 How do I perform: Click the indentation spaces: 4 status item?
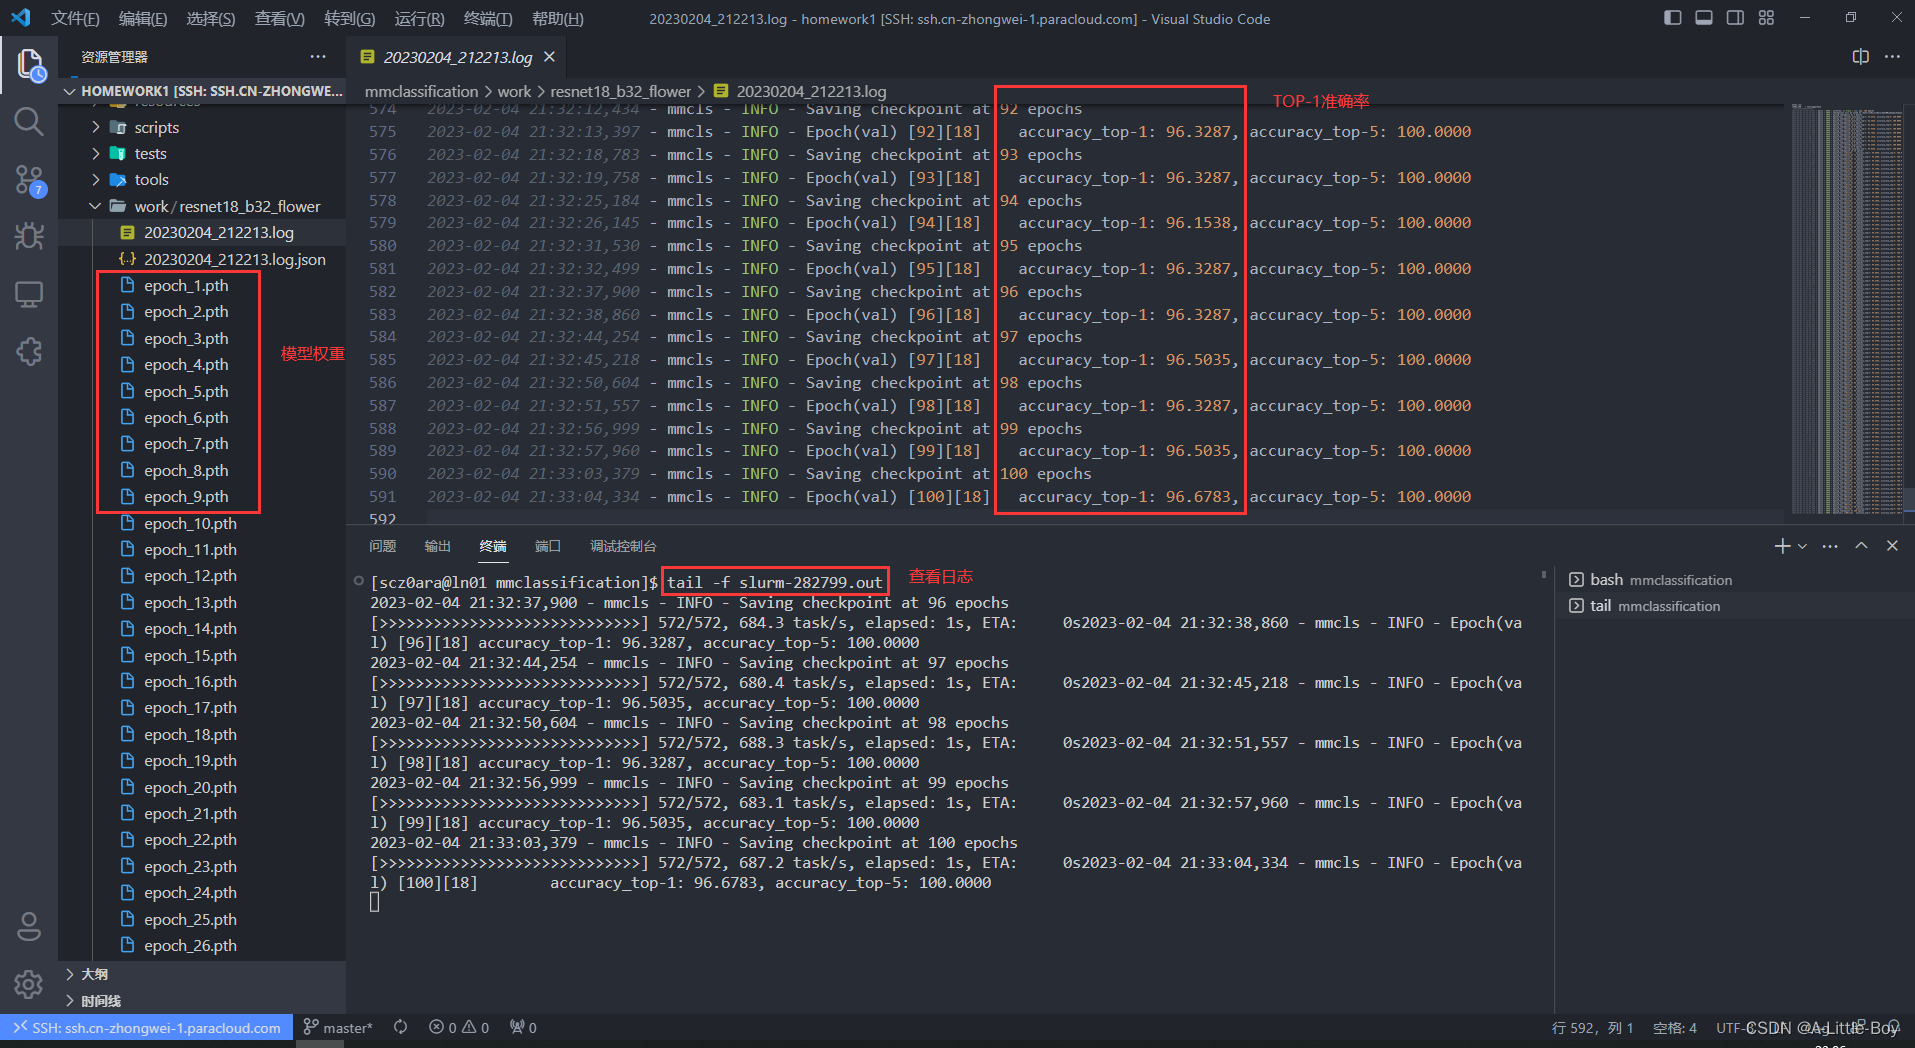click(1675, 1028)
